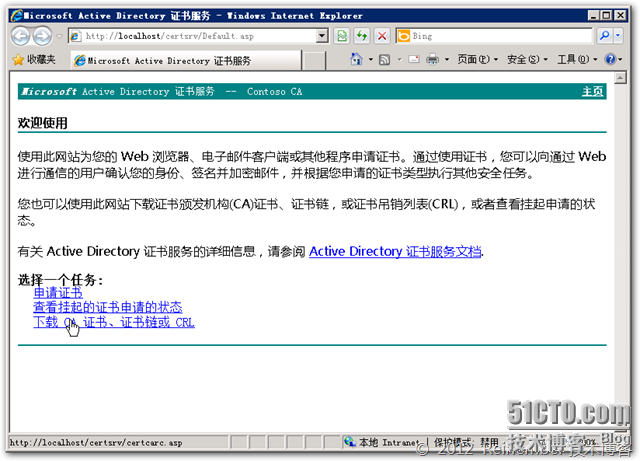Click the Forward navigation arrow

[42, 36]
